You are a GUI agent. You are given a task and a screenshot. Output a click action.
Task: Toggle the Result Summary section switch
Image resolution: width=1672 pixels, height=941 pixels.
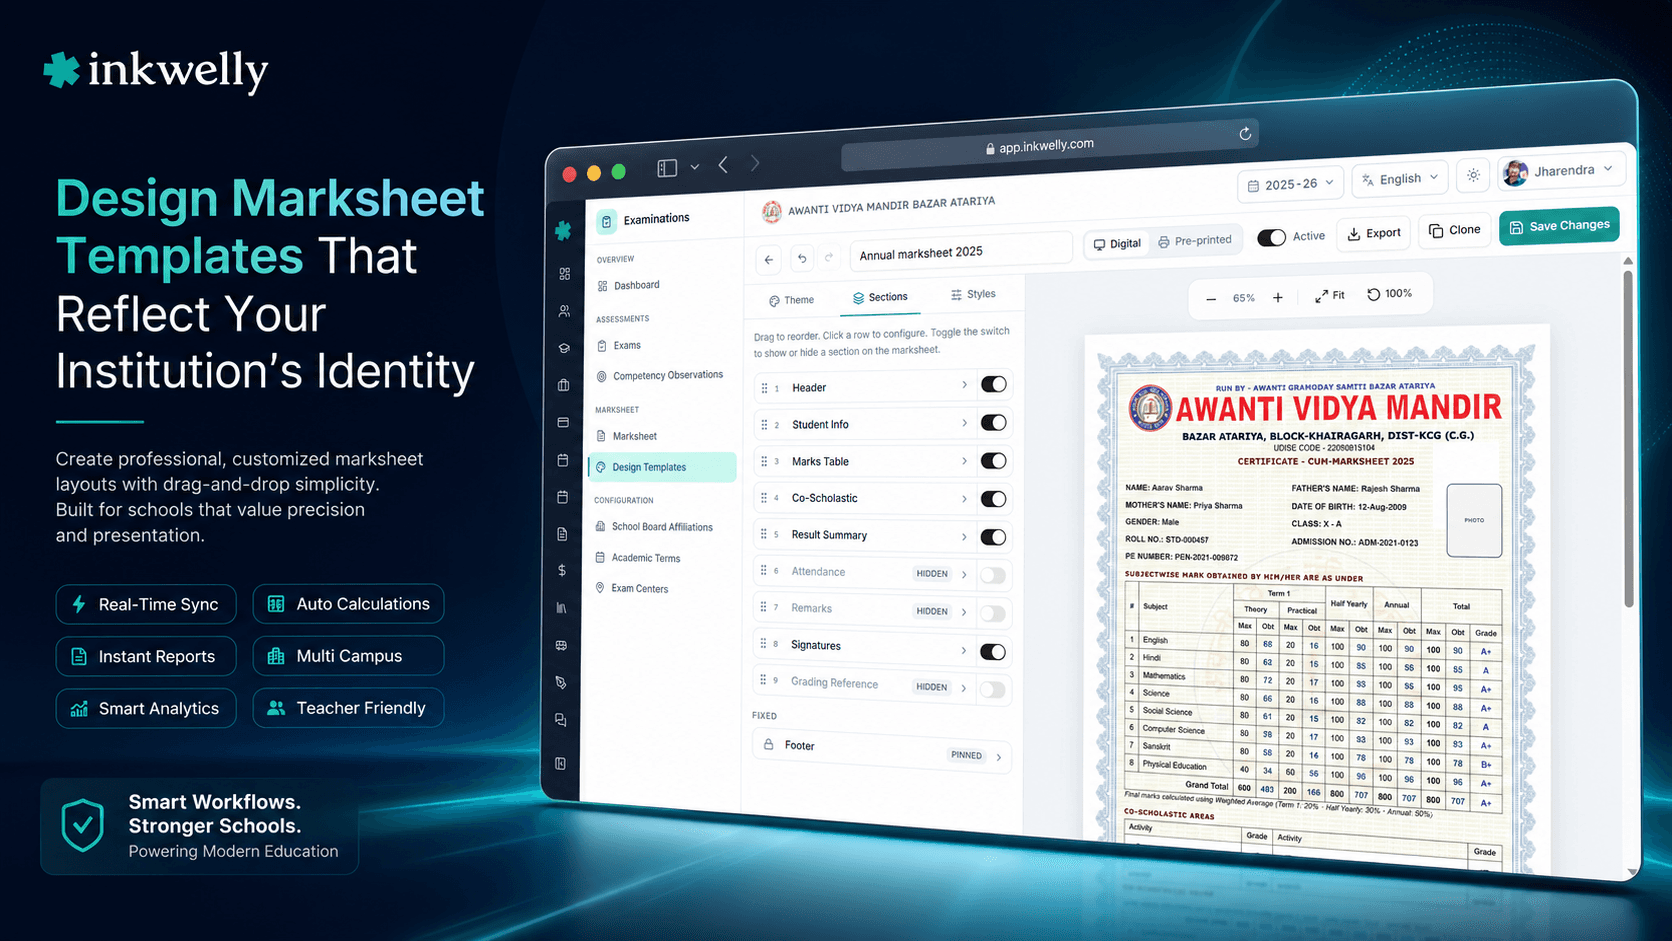[x=993, y=537]
